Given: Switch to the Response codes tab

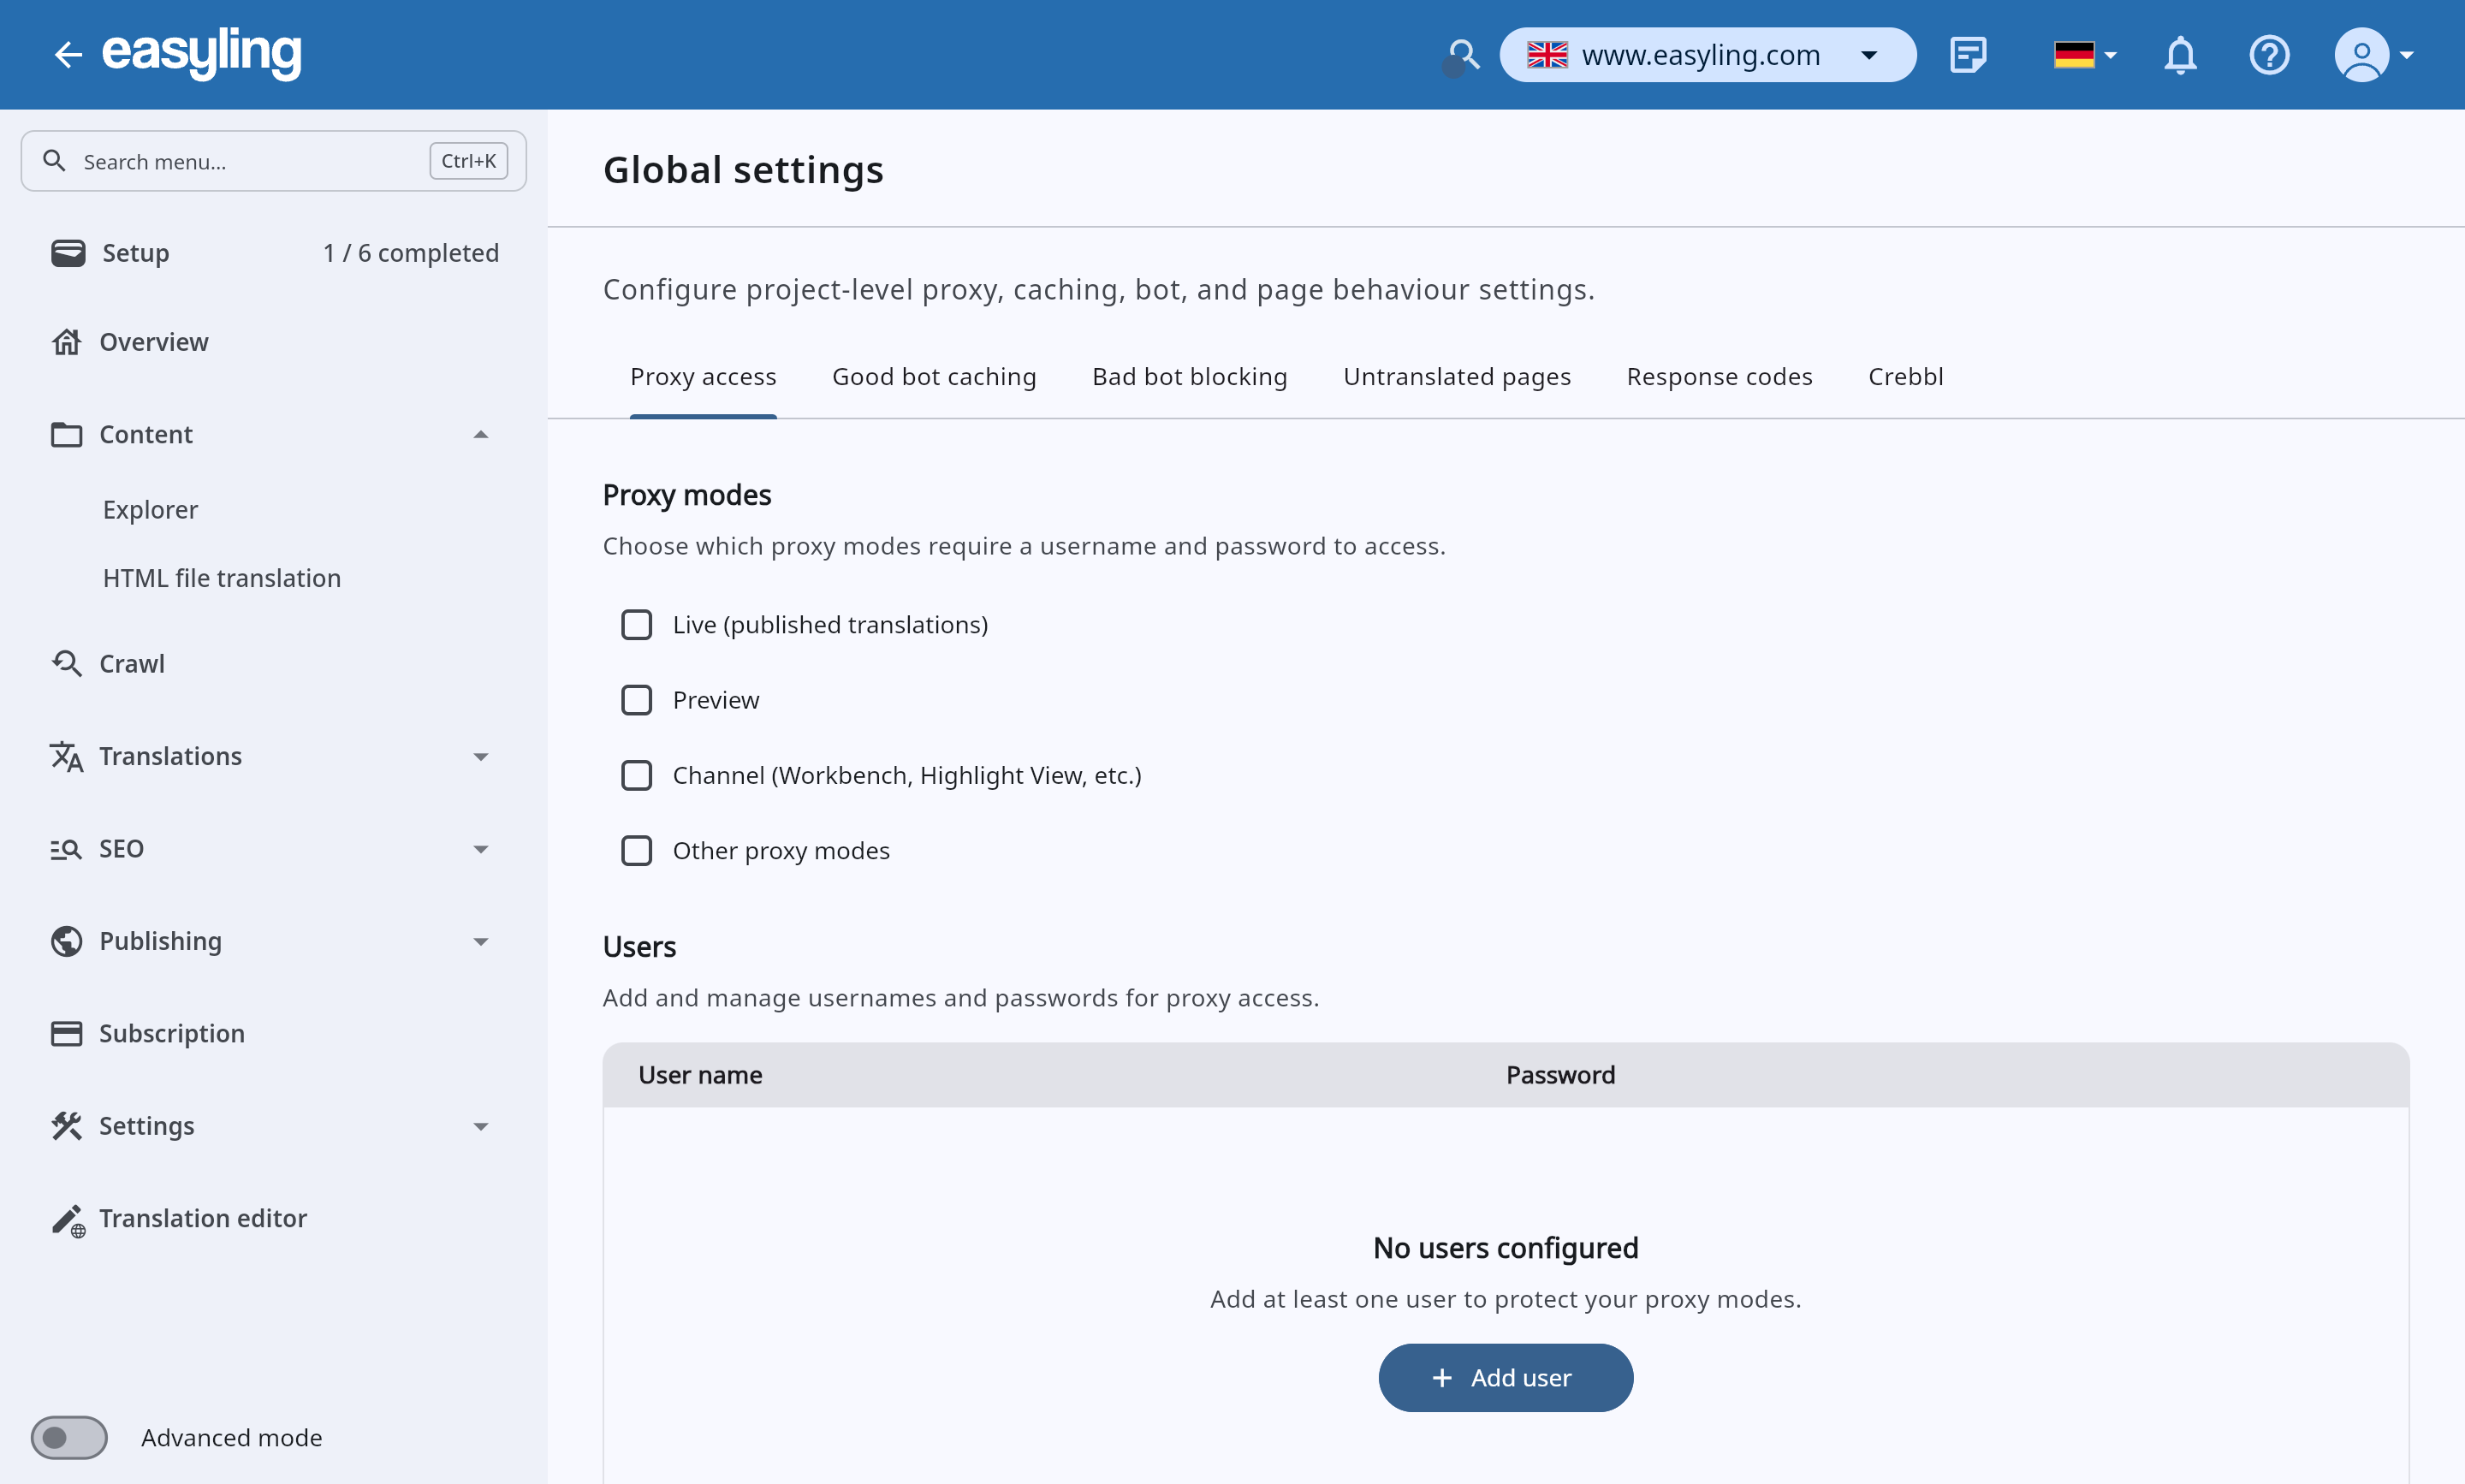Looking at the screenshot, I should pos(1719,377).
